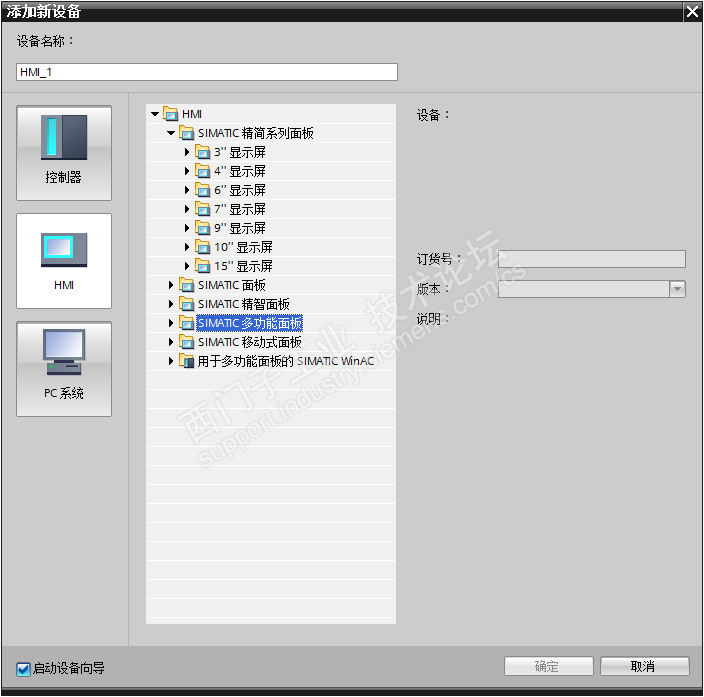Click the 订货号 order number field
Screen dimensions: 704x697
tap(592, 259)
